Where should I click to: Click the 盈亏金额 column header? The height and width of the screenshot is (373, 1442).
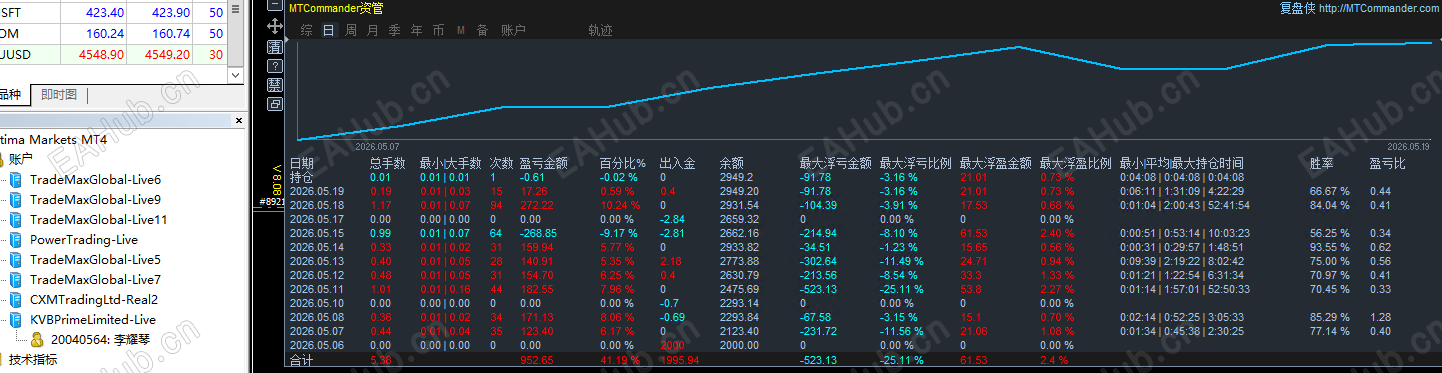(544, 163)
